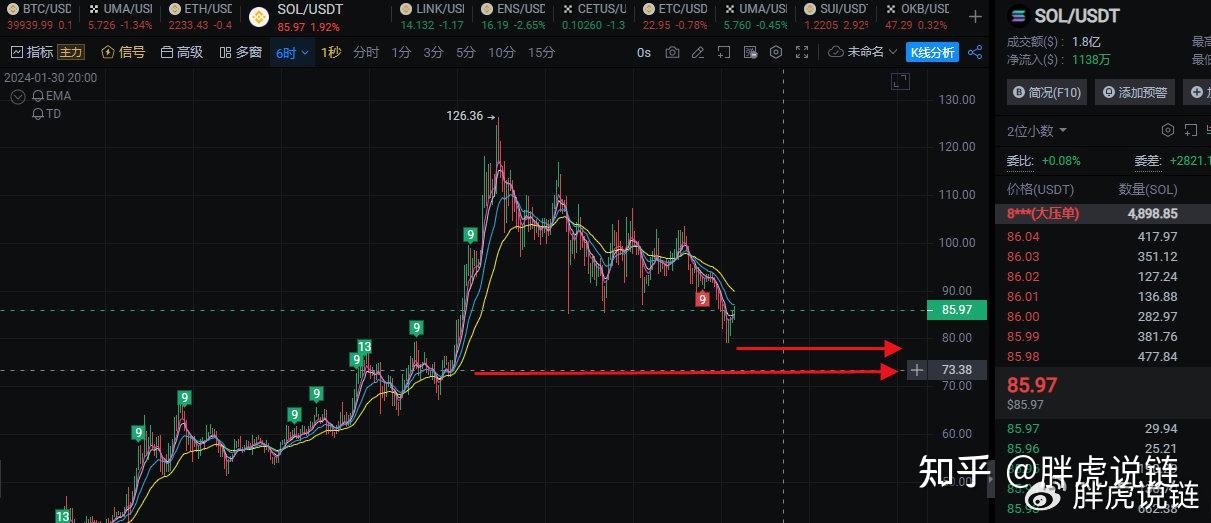The height and width of the screenshot is (523, 1211).
Task: Click the 数量(SOL) column header
Action: point(1147,189)
